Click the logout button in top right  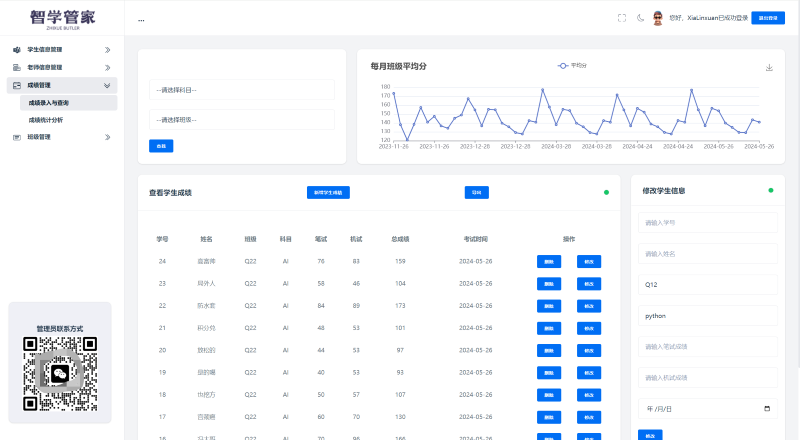(769, 18)
